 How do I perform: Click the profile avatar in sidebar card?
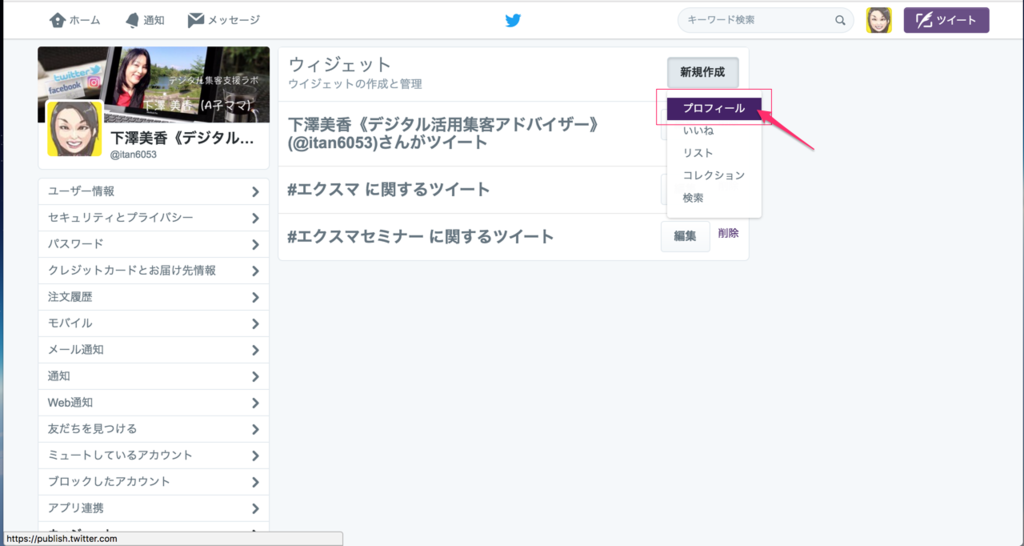click(74, 128)
